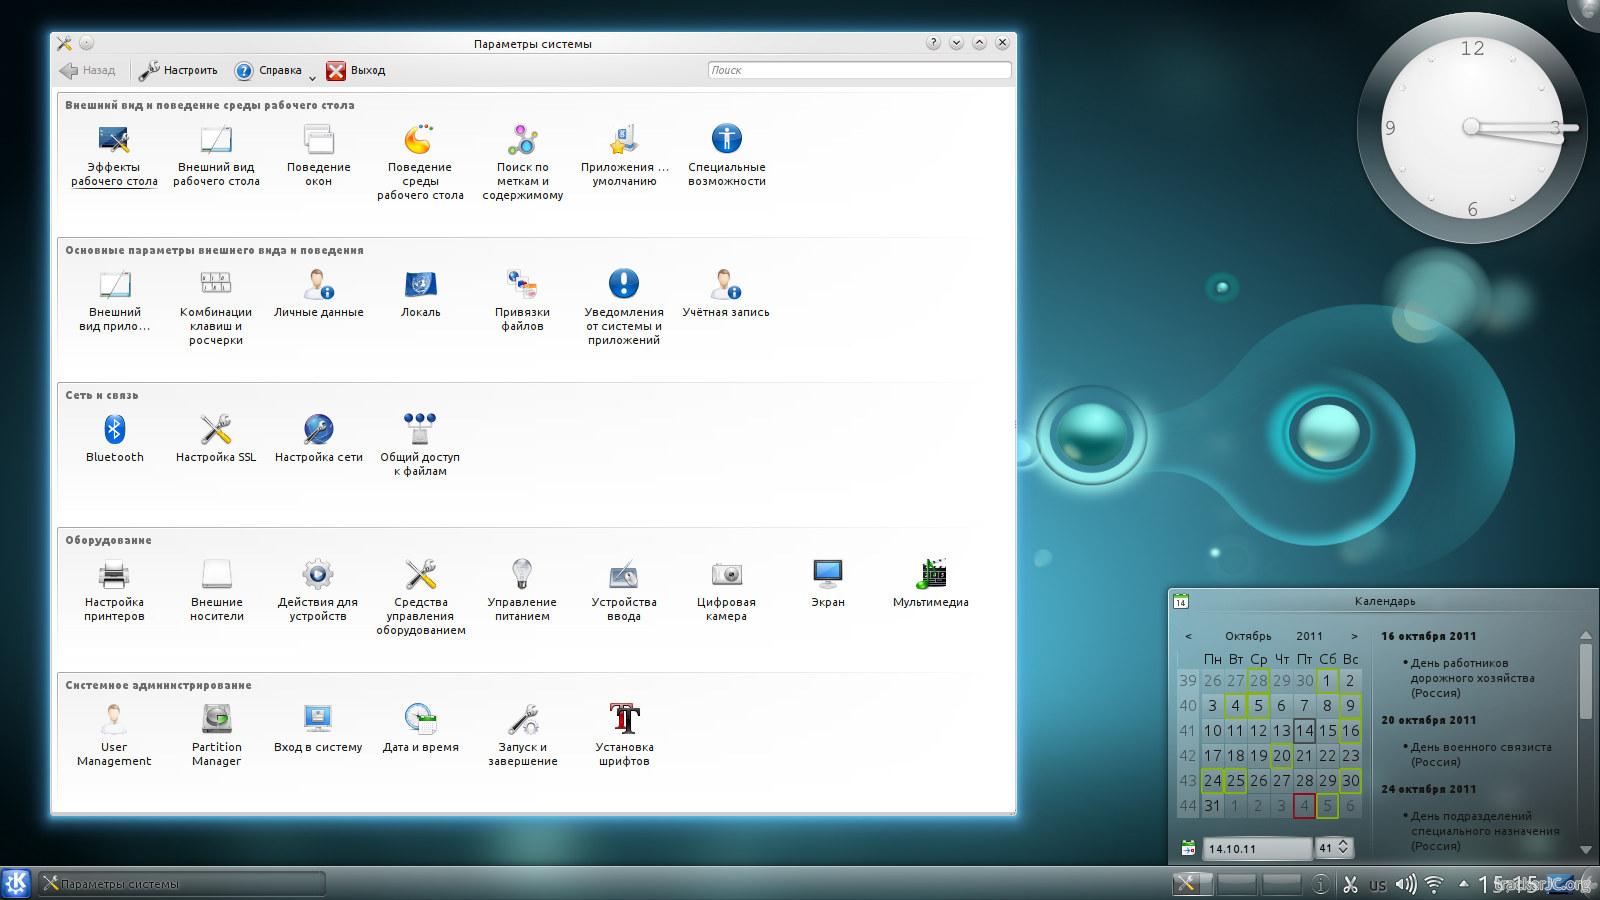Click the Выход exit button

point(356,70)
